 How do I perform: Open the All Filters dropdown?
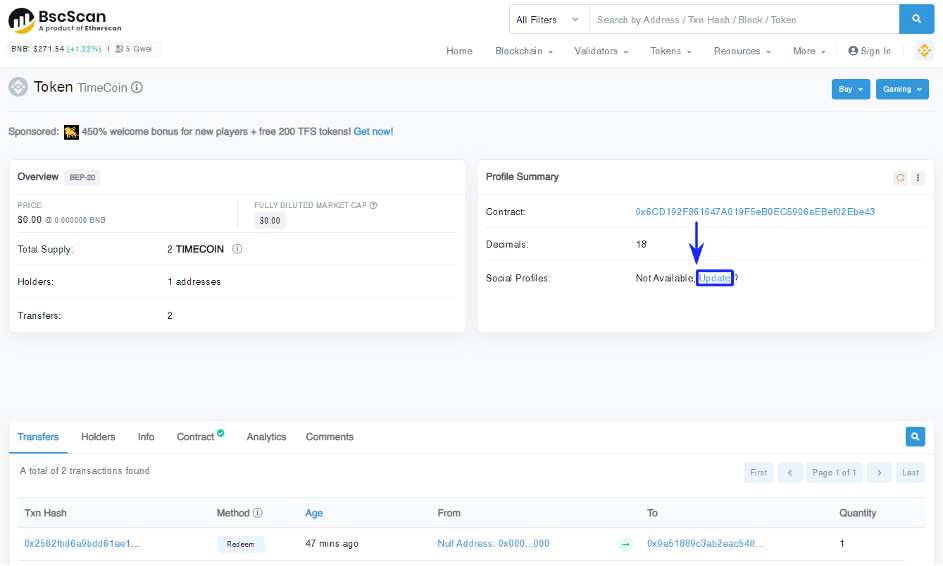click(x=549, y=19)
